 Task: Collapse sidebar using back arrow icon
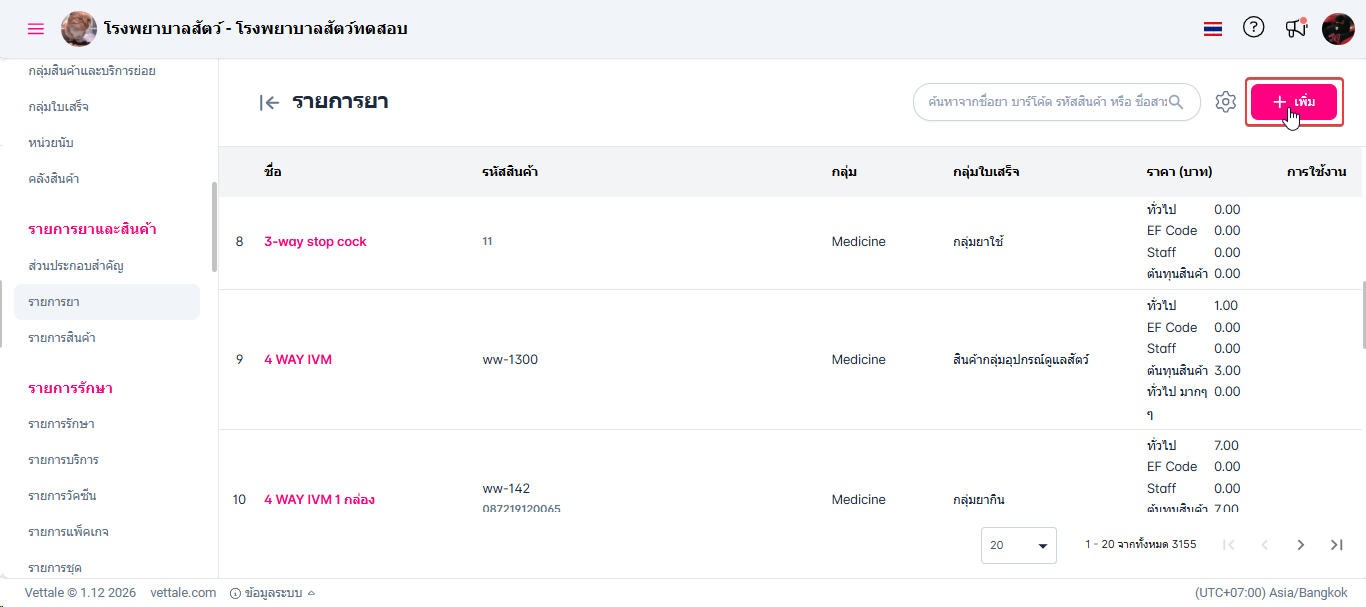268,102
